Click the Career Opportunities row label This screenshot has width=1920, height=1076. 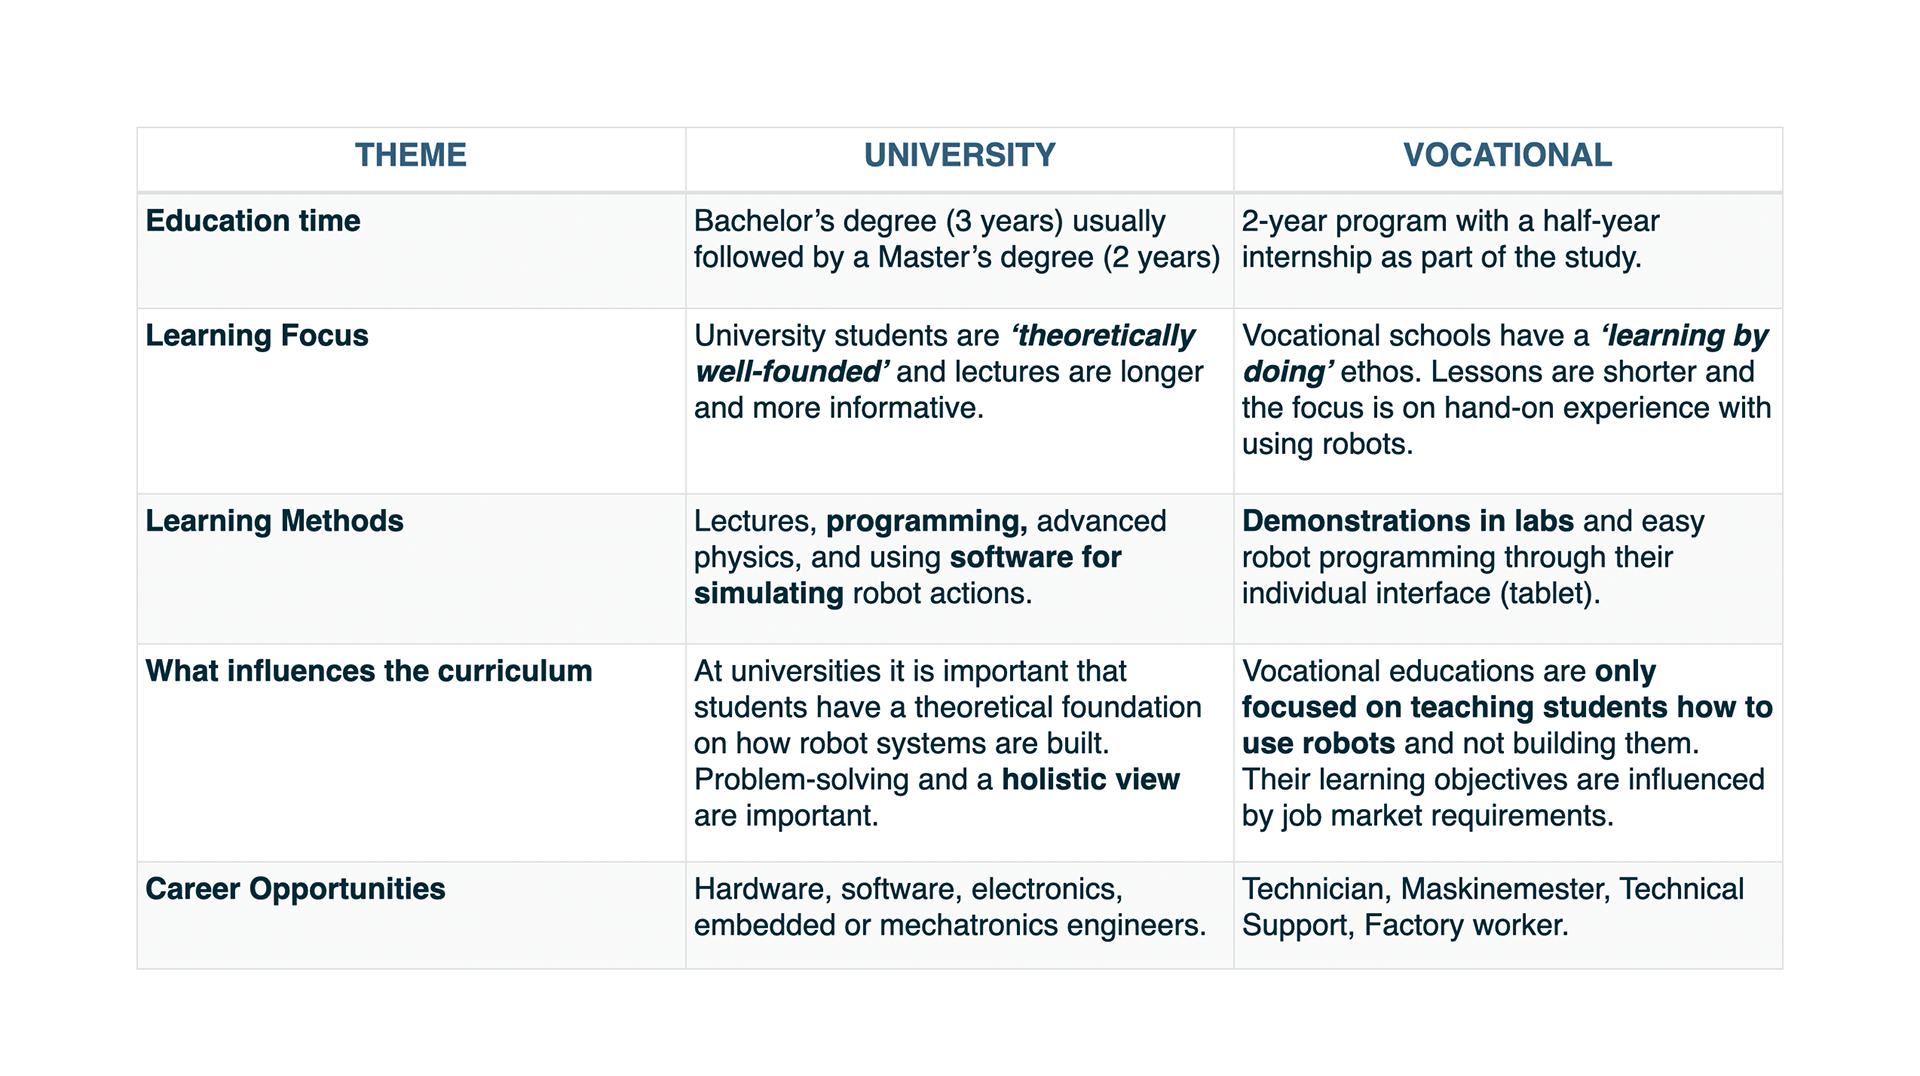coord(295,889)
